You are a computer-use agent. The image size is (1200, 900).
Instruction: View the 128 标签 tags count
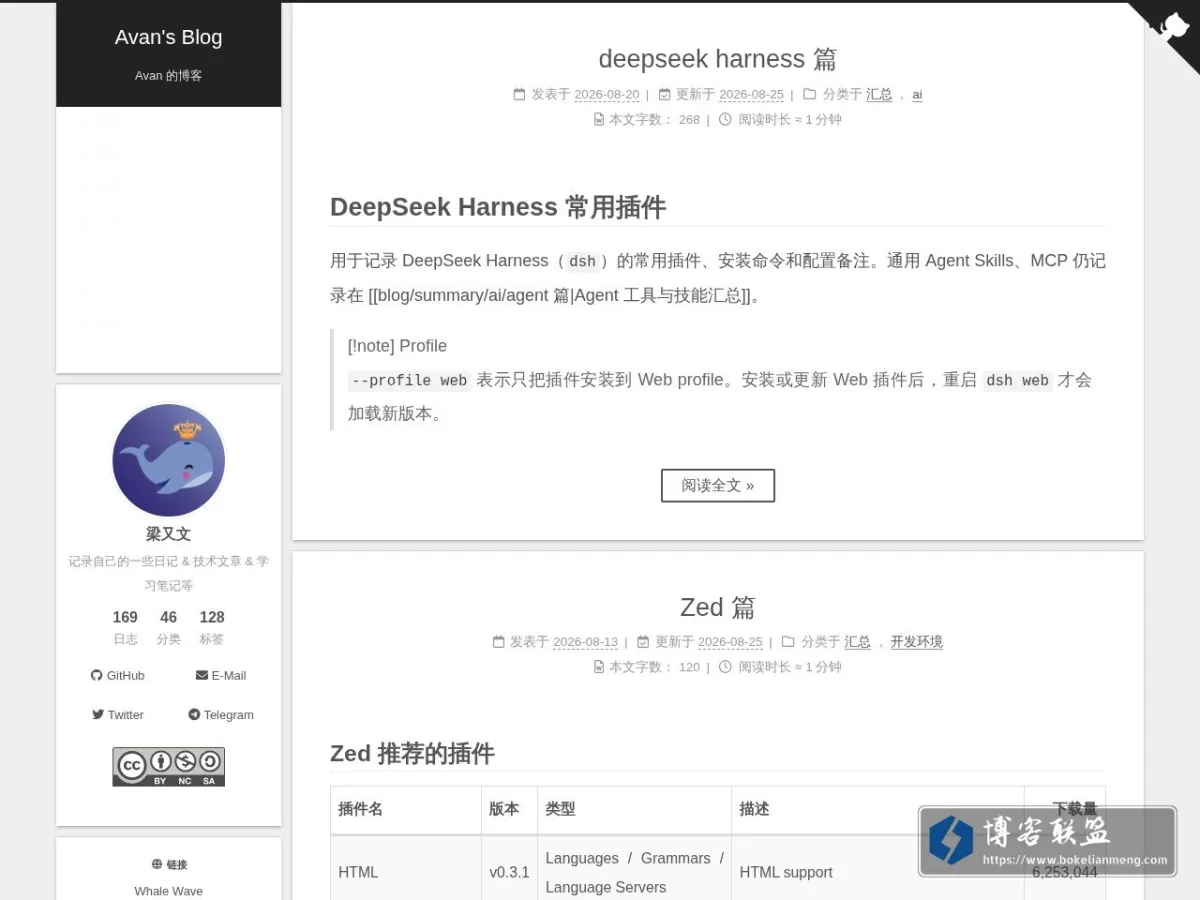tap(212, 627)
